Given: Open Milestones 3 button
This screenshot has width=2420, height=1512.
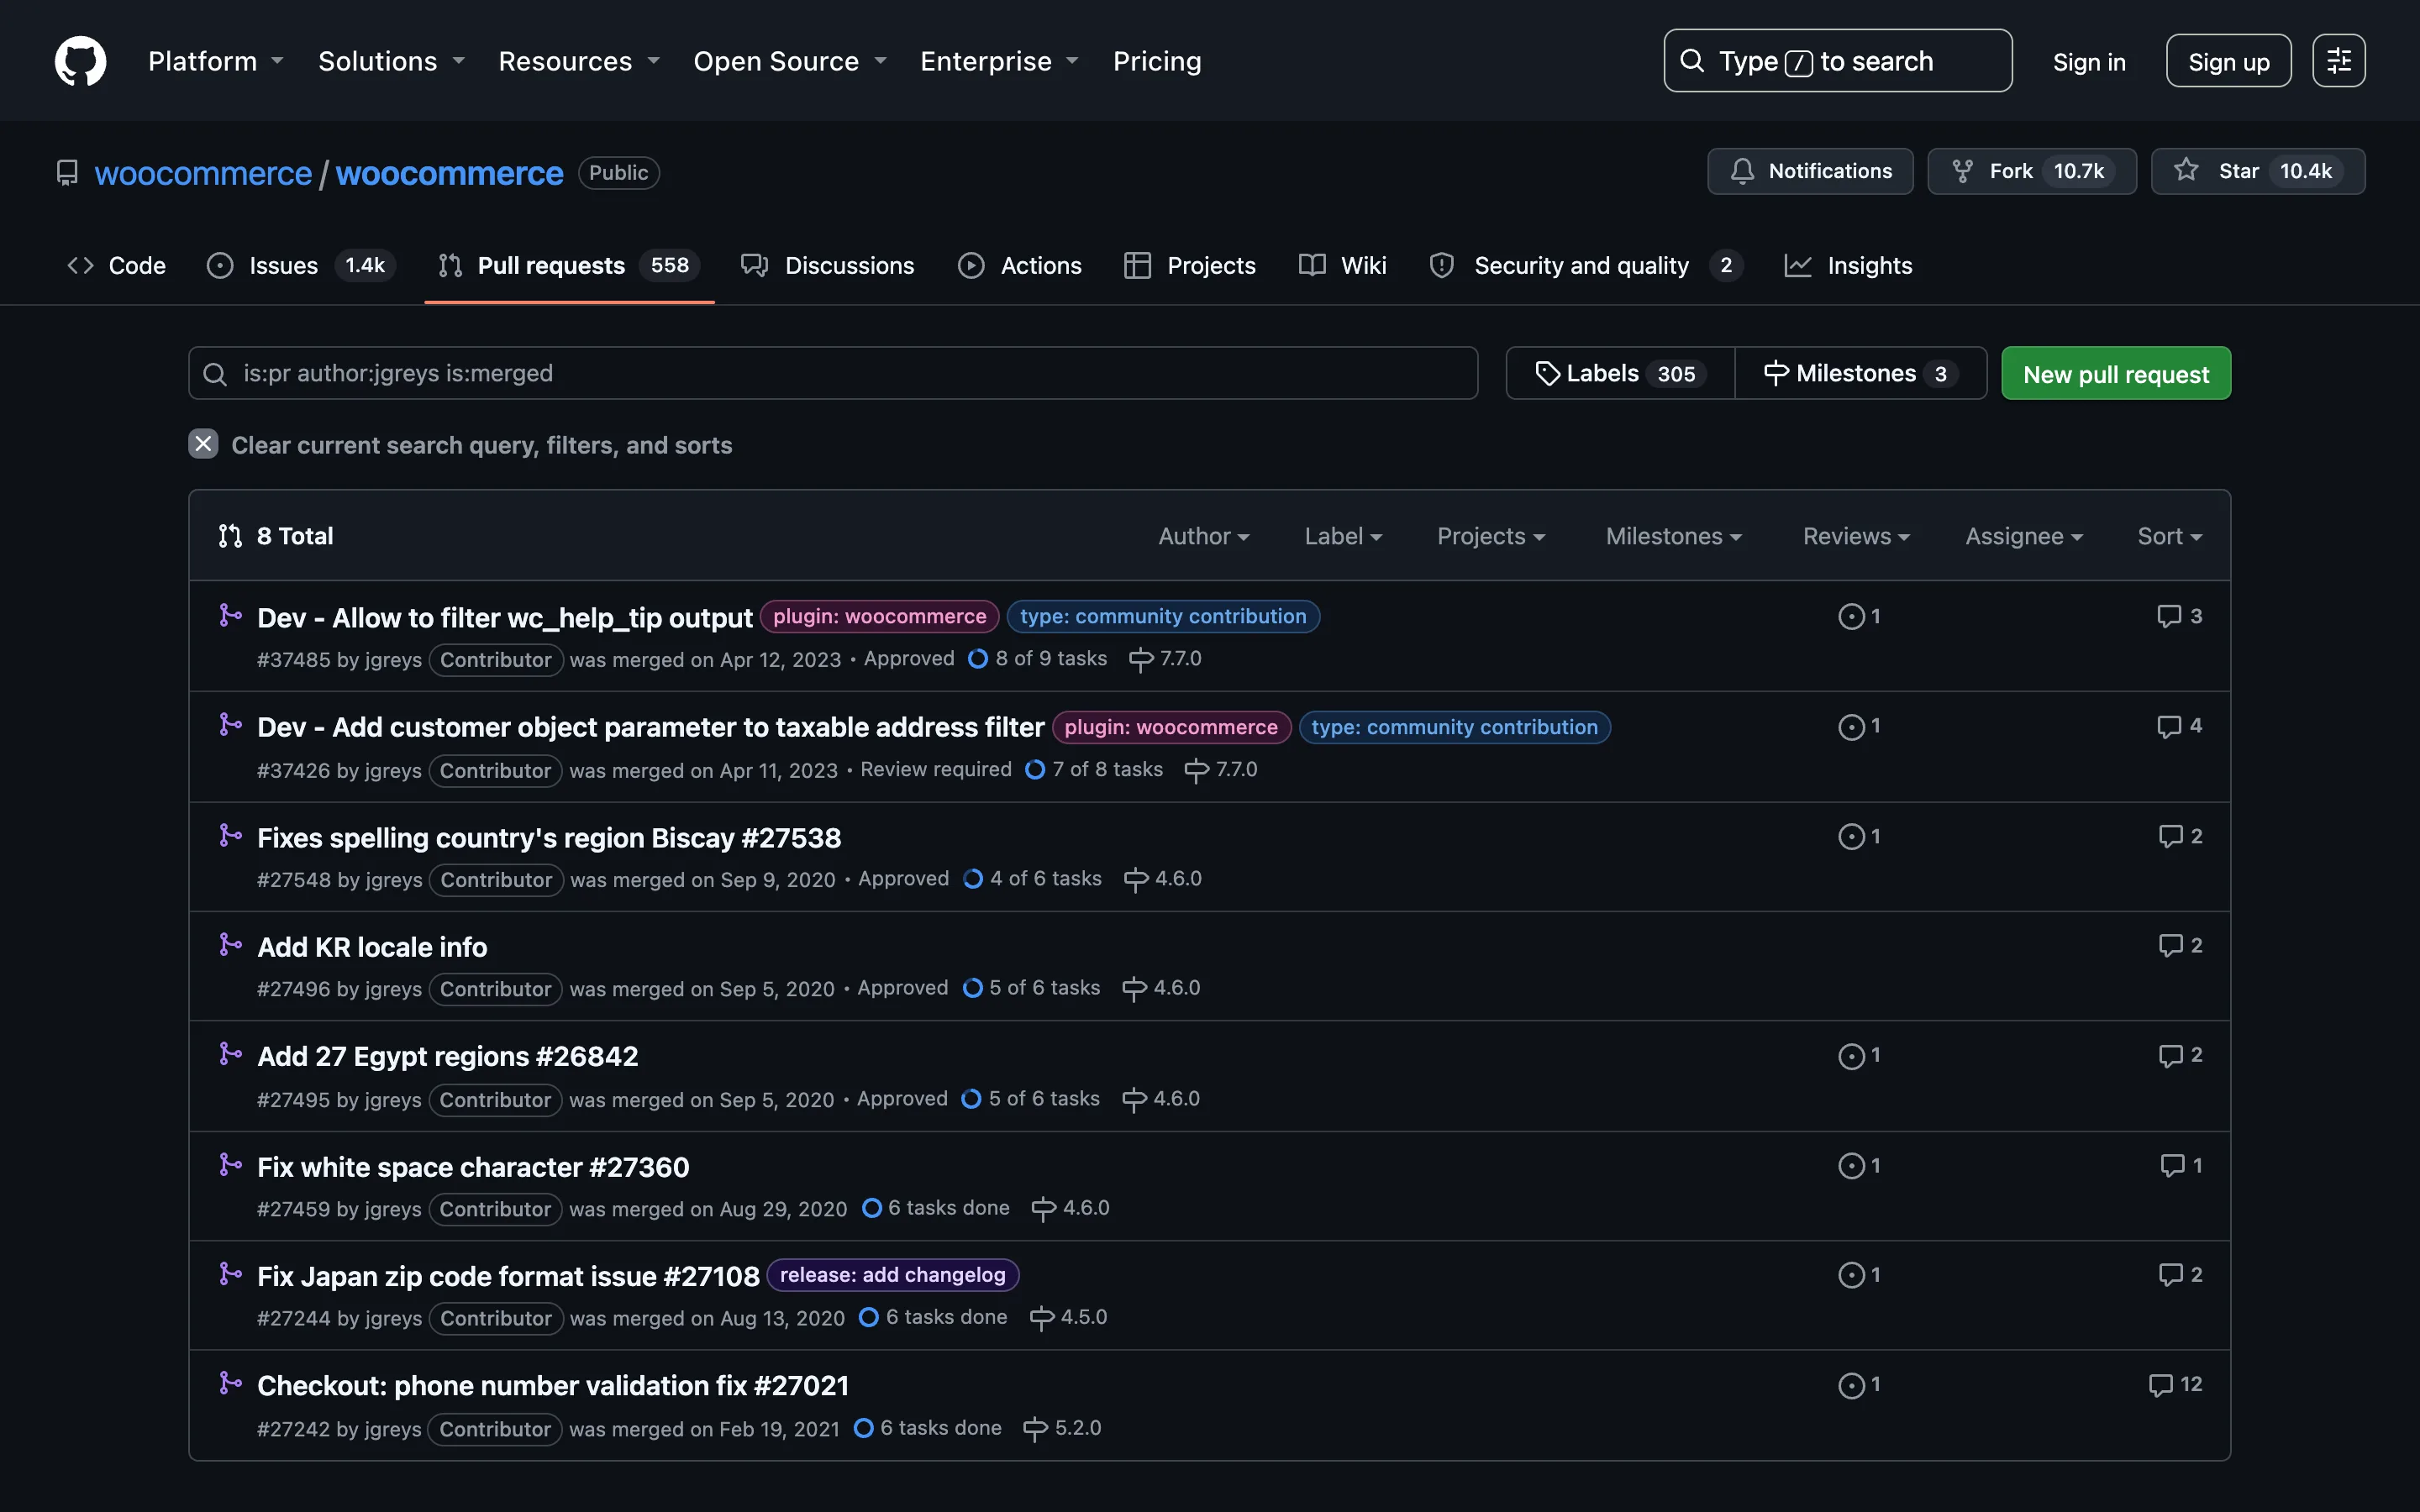Looking at the screenshot, I should tap(1860, 373).
